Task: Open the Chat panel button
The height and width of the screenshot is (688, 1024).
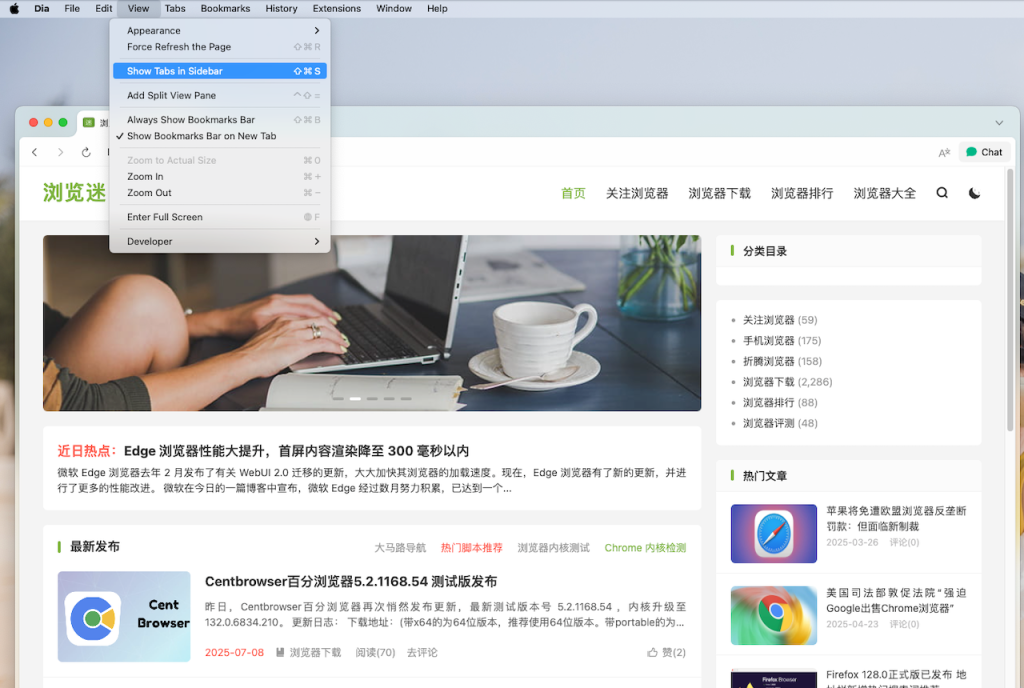Action: click(x=984, y=152)
